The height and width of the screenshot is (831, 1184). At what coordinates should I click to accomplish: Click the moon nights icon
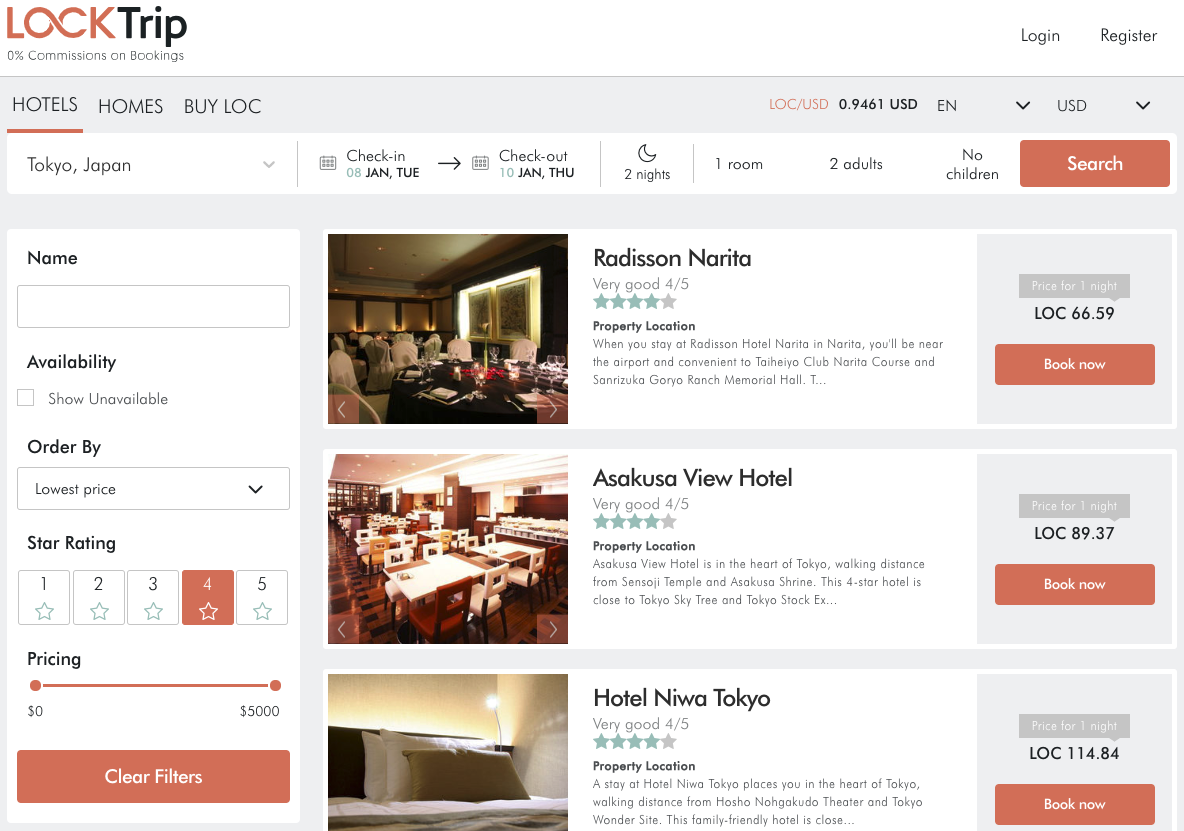pos(647,153)
